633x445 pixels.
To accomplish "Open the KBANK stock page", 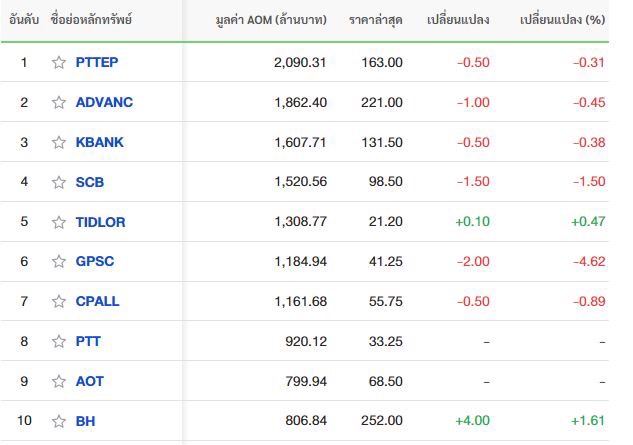I will coord(99,142).
